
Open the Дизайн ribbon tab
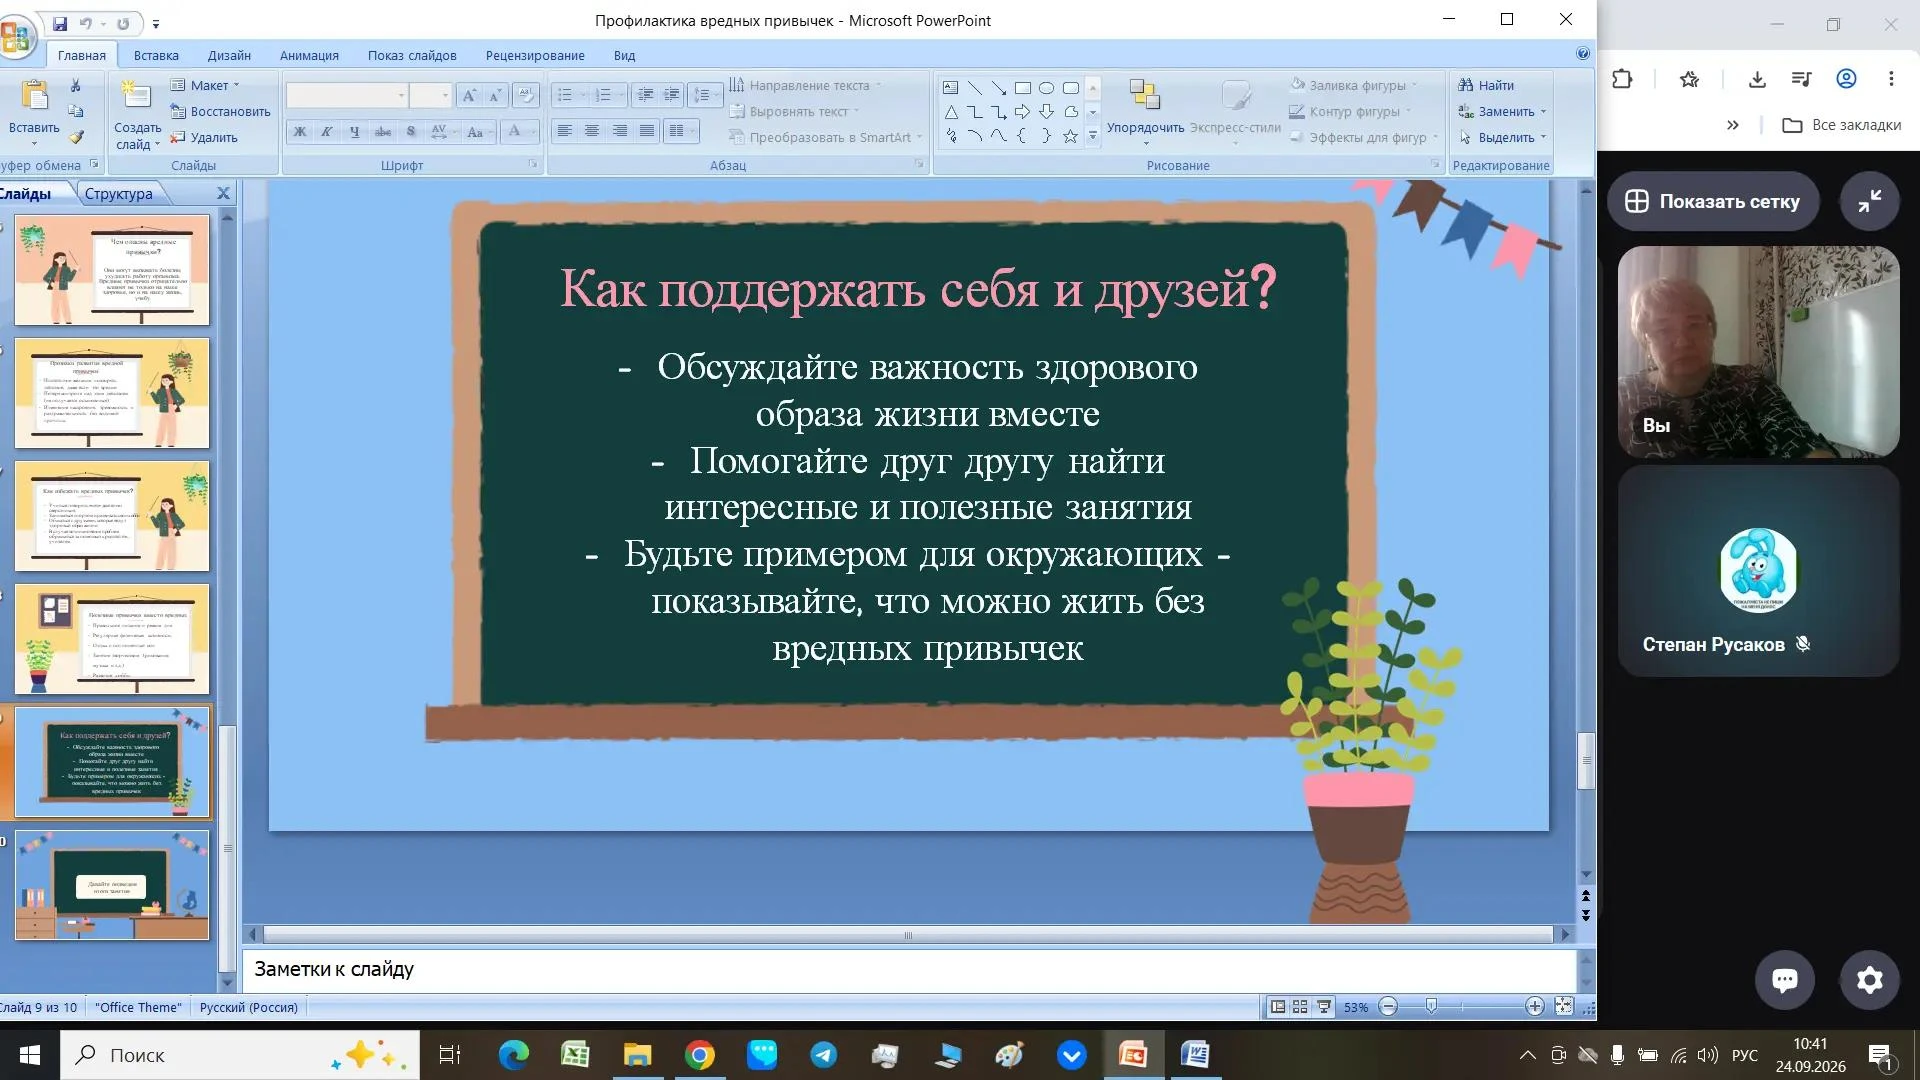coord(229,56)
